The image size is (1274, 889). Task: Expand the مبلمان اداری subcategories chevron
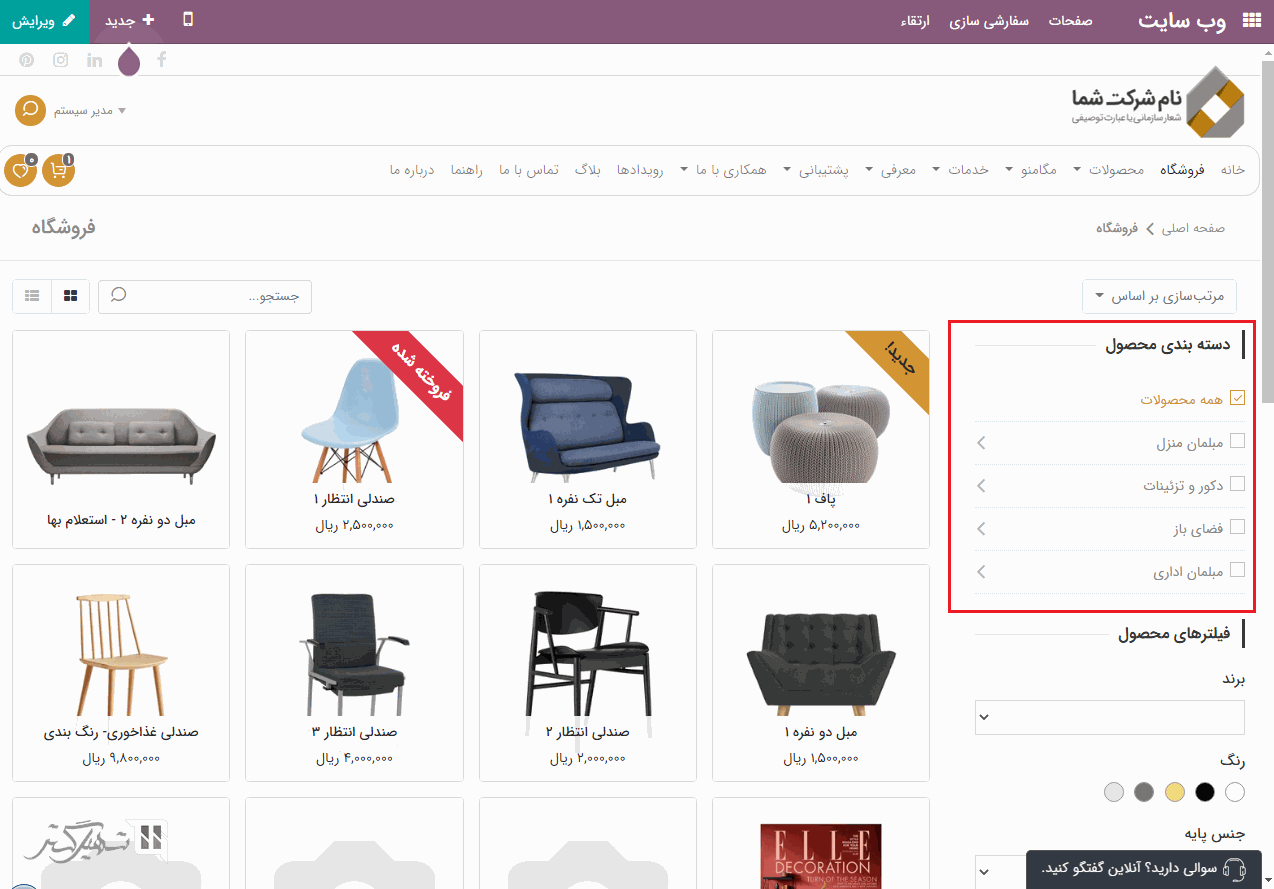[981, 572]
